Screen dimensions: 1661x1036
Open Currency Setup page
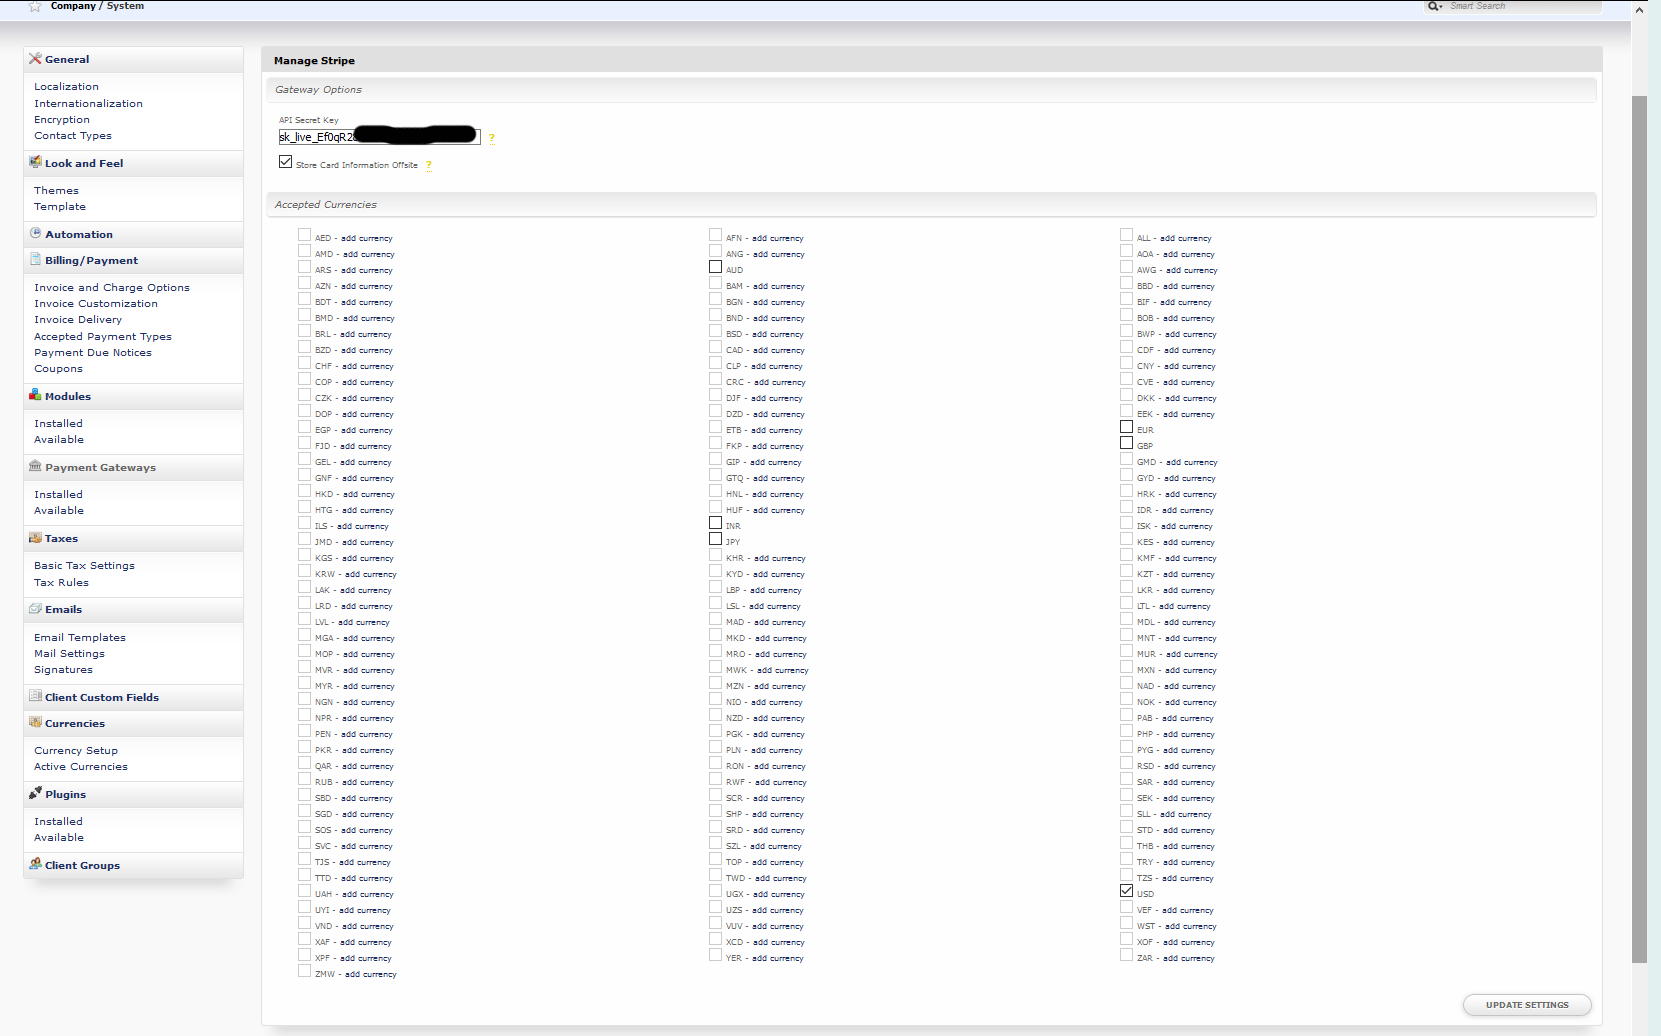click(76, 750)
